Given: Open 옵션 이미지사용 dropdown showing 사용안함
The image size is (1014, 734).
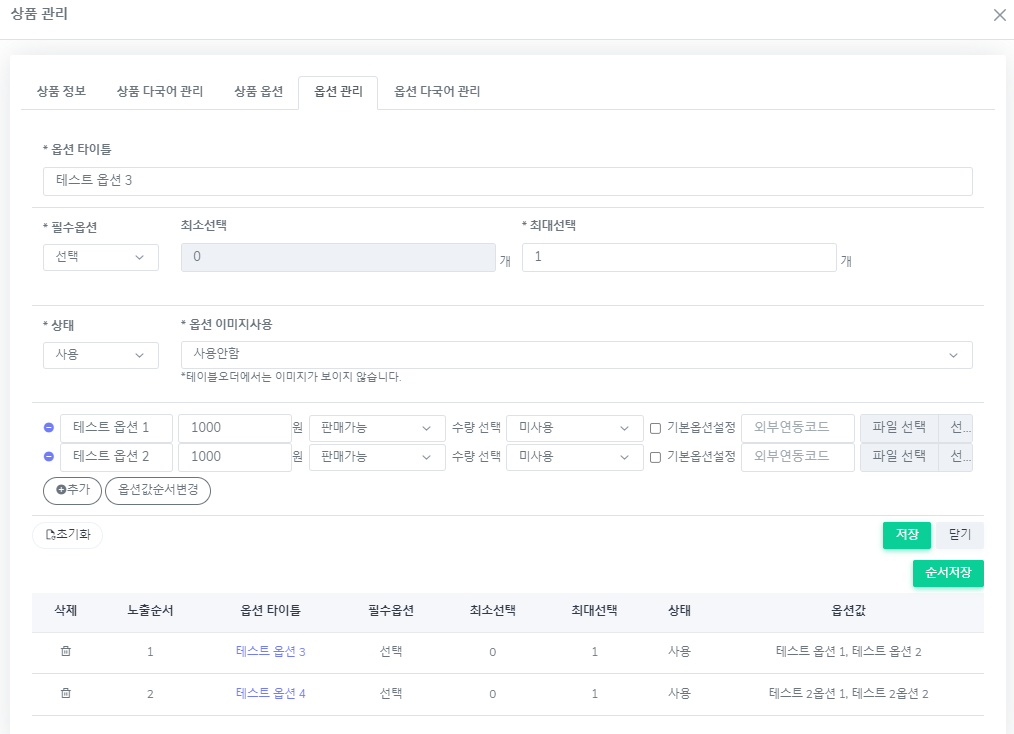Looking at the screenshot, I should [x=576, y=355].
